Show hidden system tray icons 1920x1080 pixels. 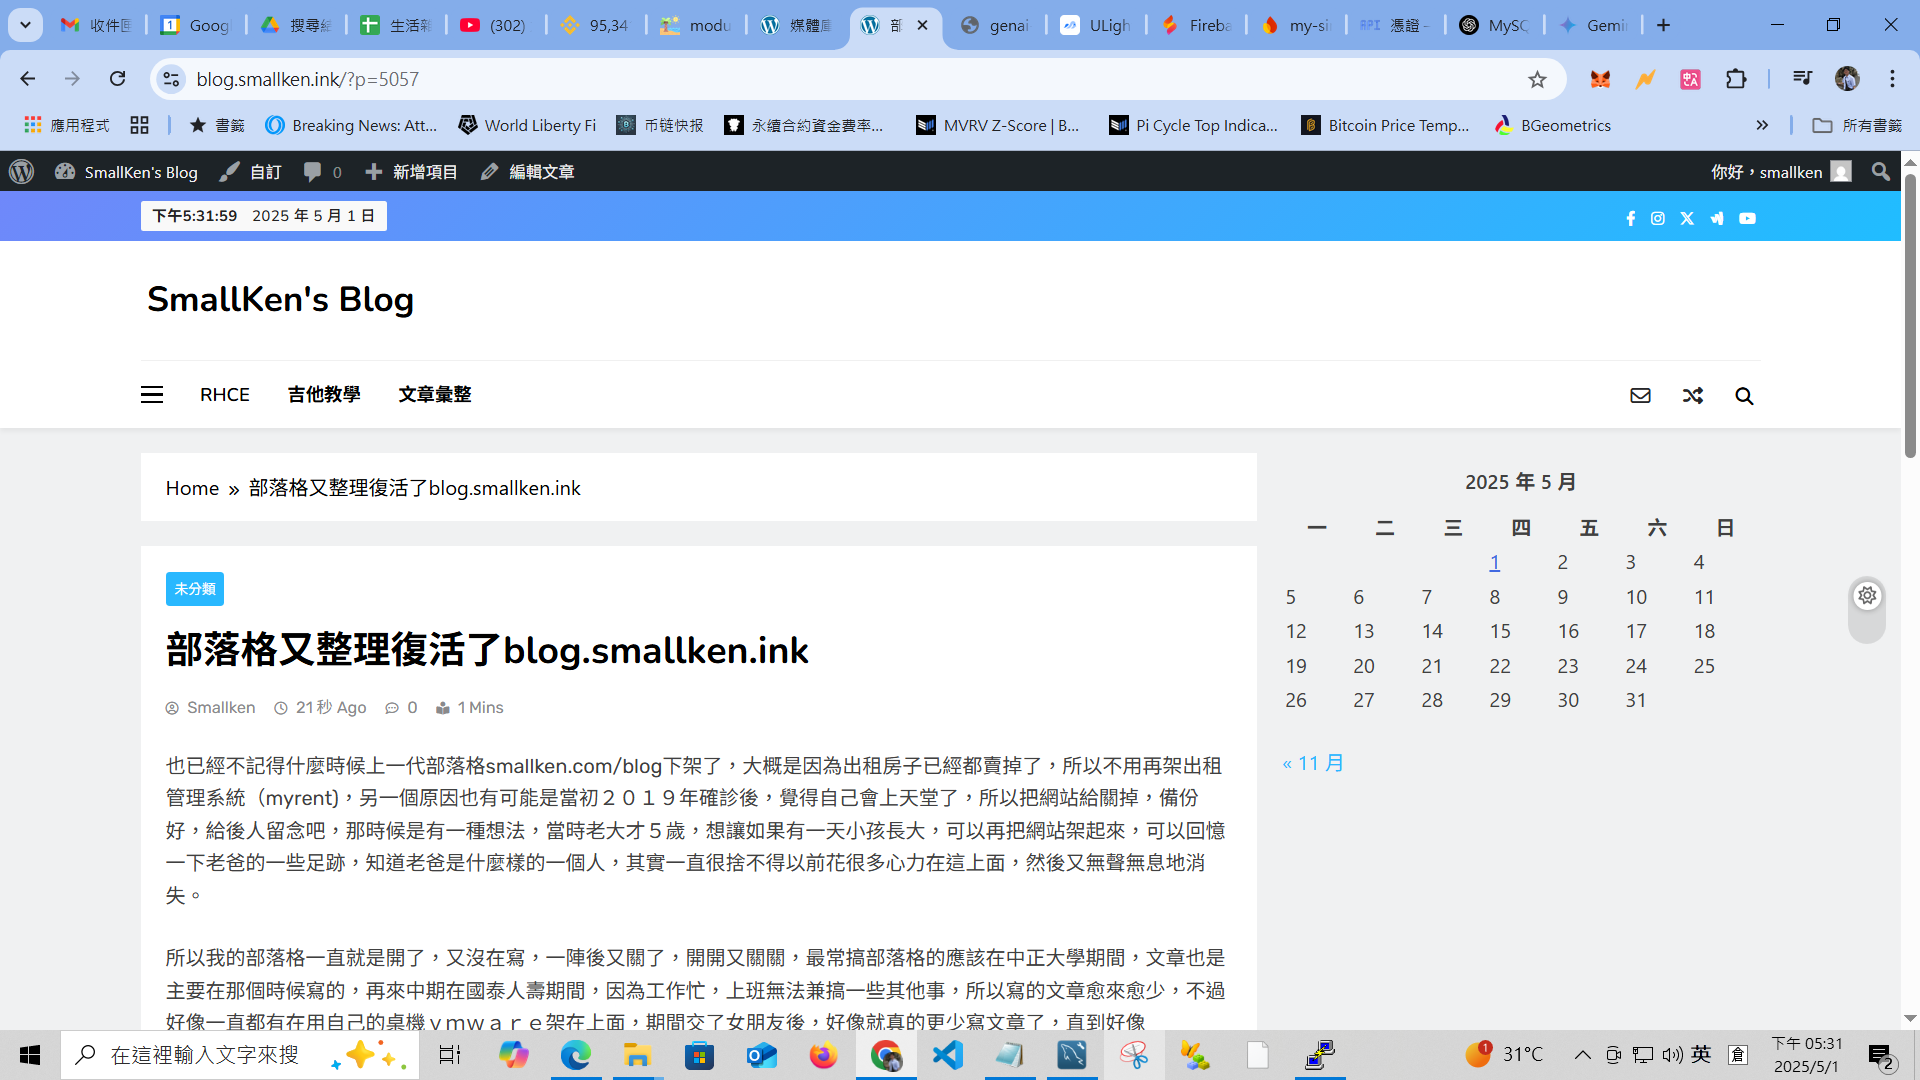[x=1582, y=1055]
